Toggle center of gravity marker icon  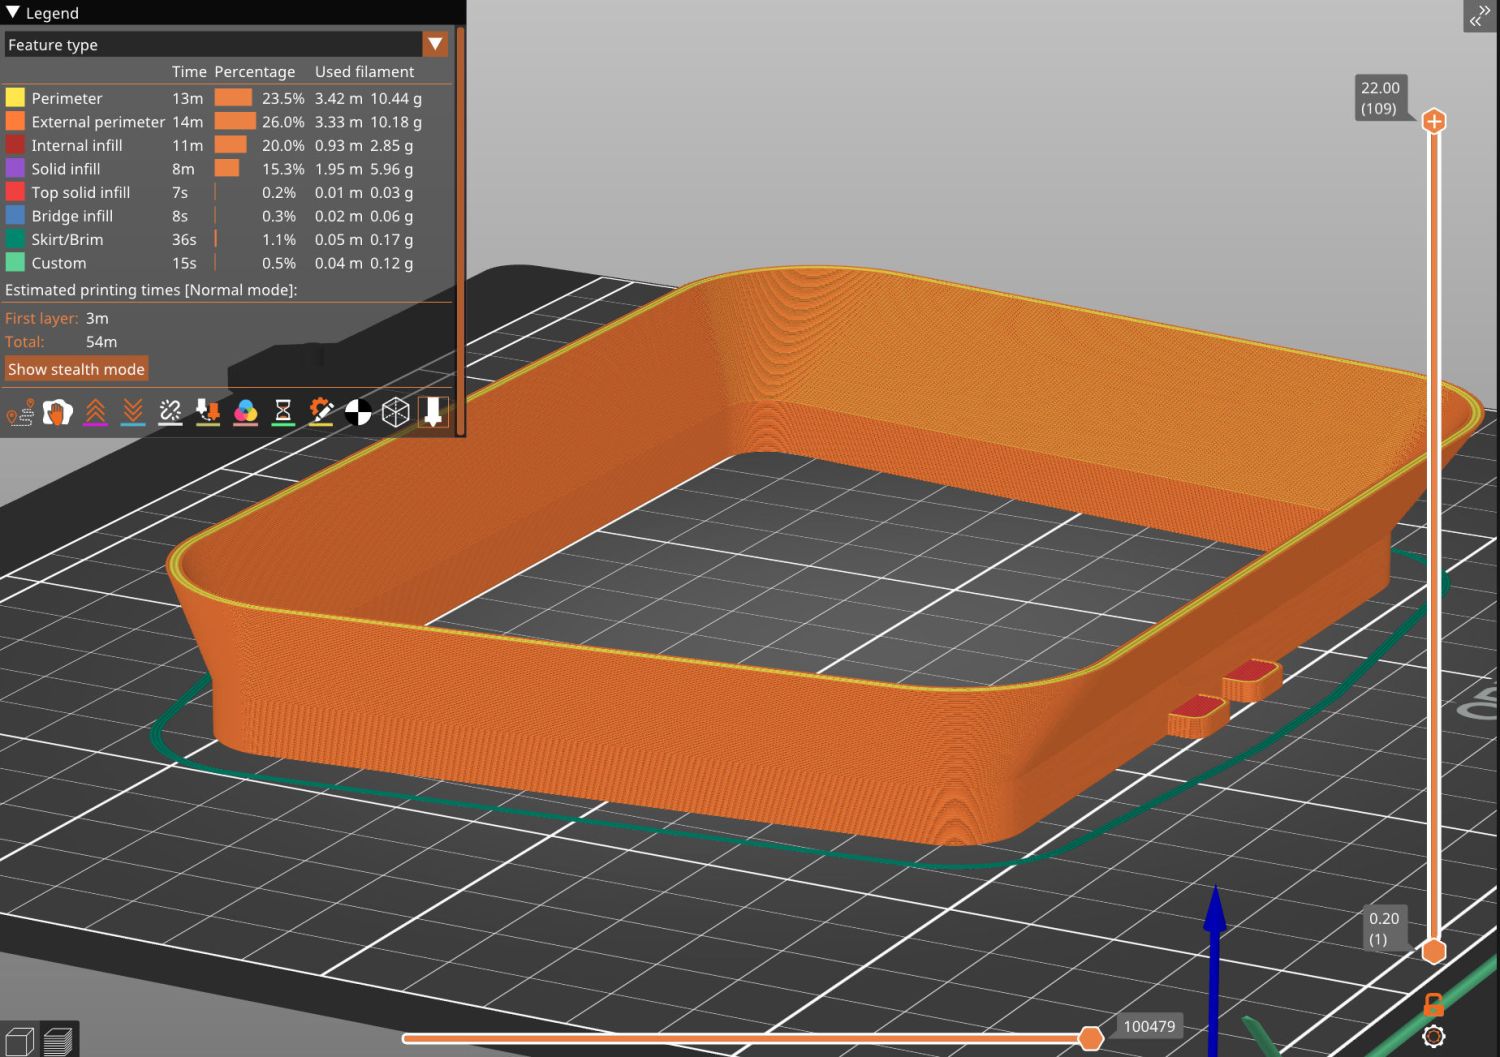(358, 412)
